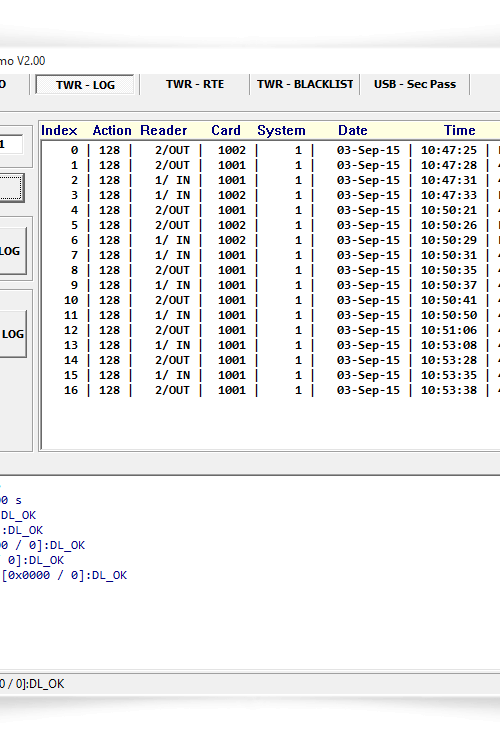Click the Reader column header
This screenshot has height=744, width=500.
164,130
